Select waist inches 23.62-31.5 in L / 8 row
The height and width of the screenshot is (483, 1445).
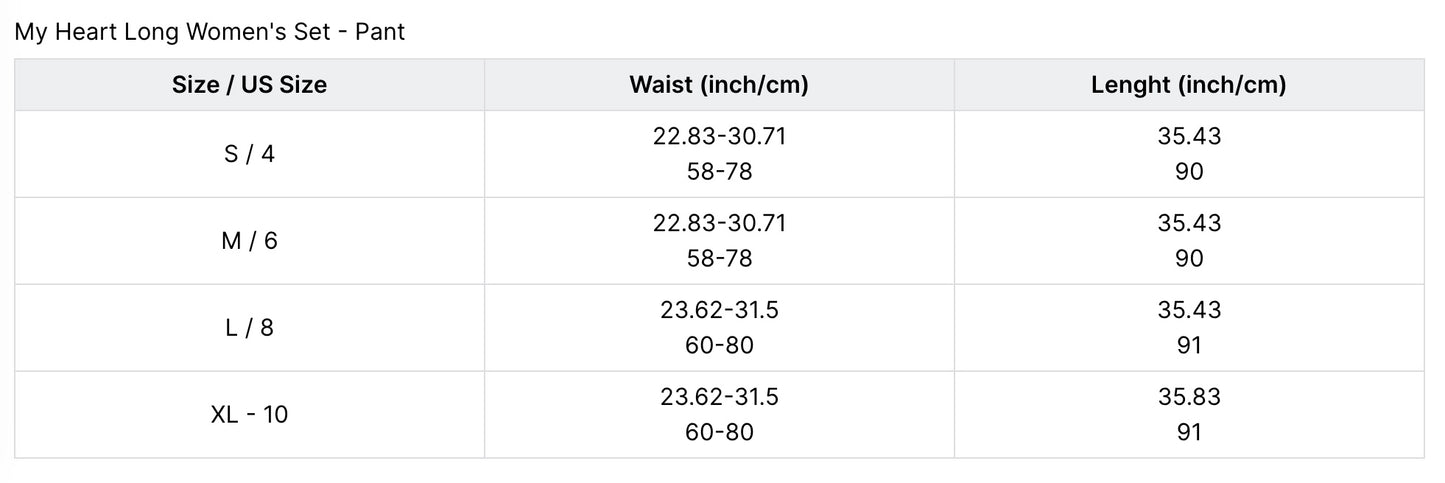[719, 310]
